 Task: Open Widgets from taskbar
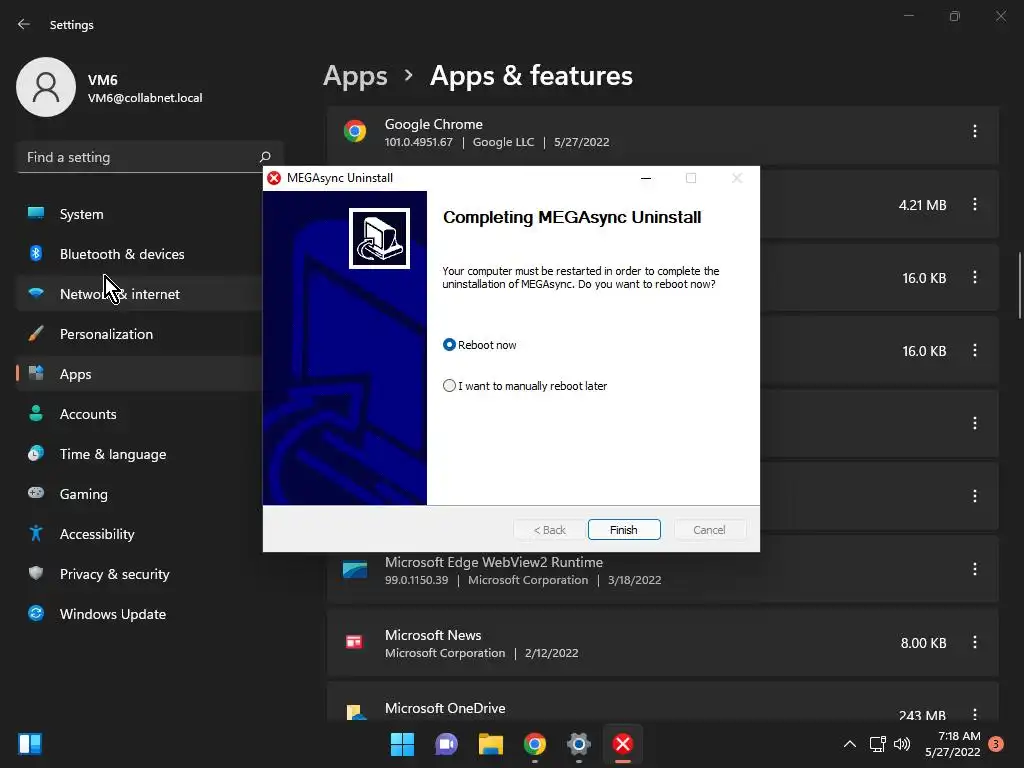[30, 744]
